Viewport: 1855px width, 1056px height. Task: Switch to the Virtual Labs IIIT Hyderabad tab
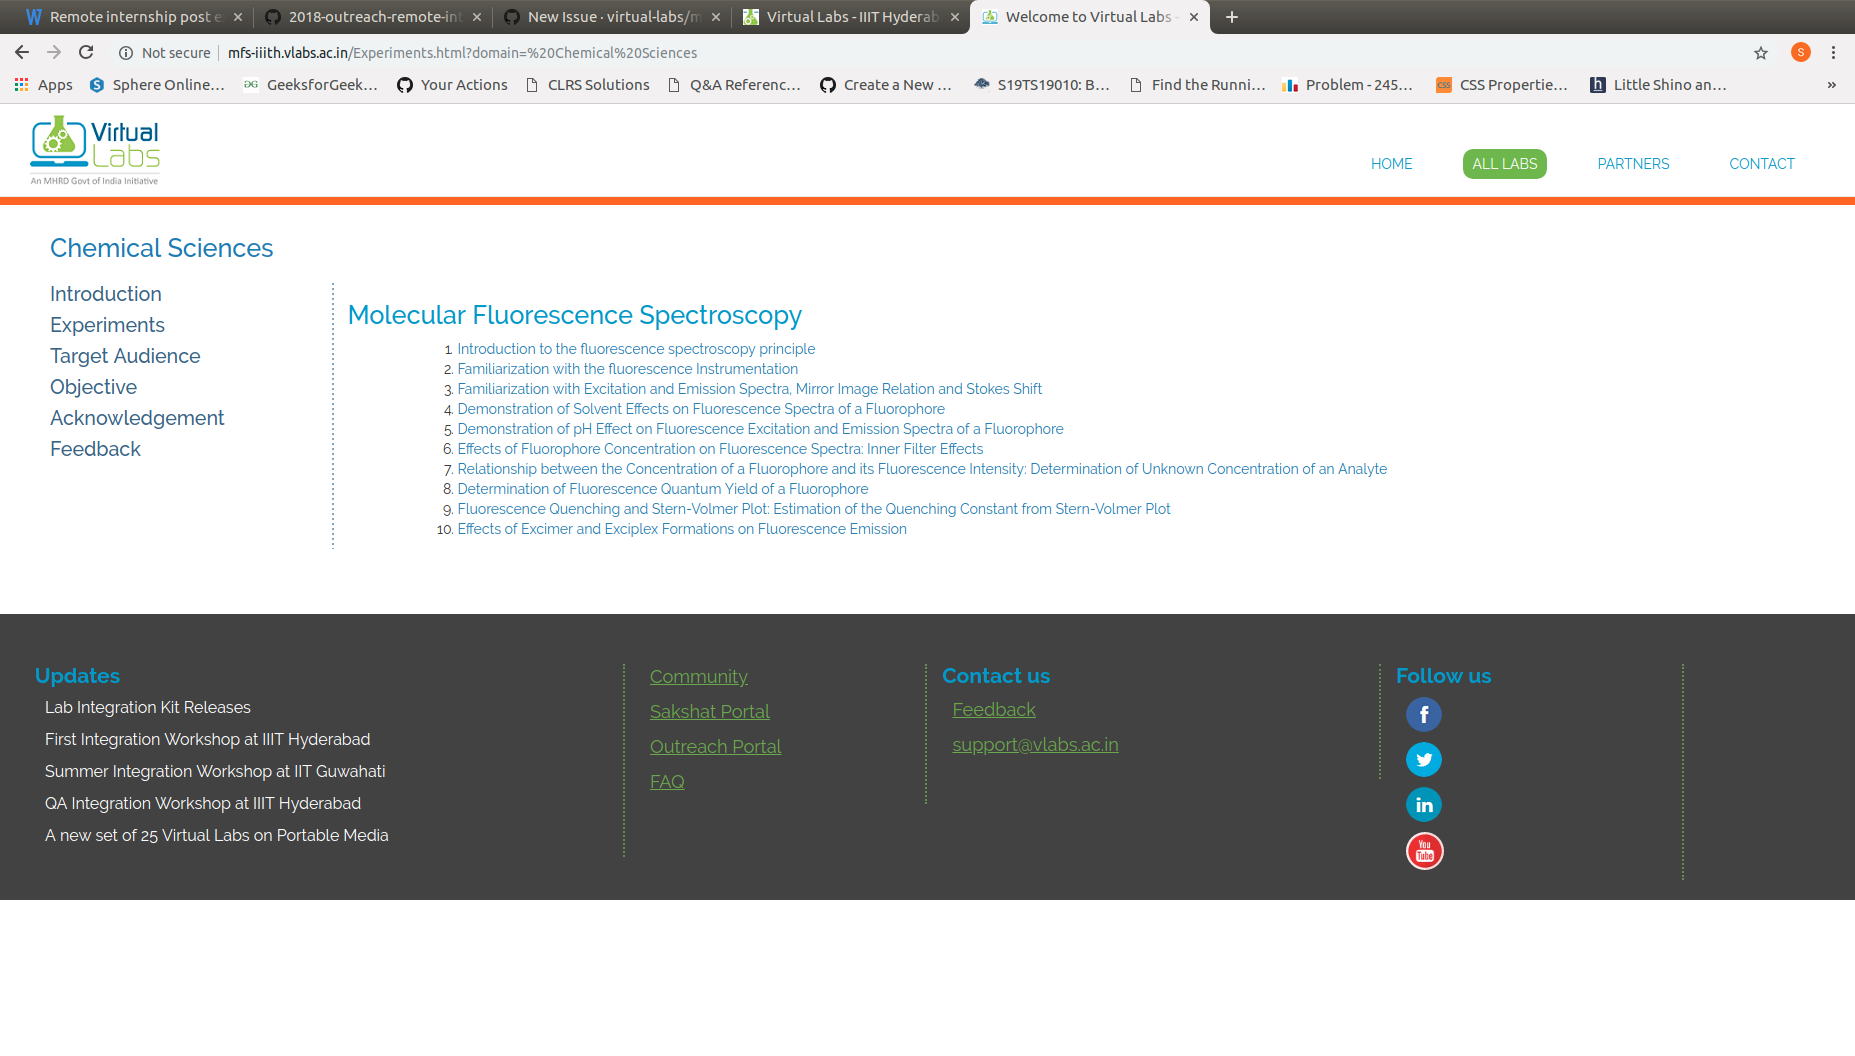pyautogui.click(x=850, y=17)
